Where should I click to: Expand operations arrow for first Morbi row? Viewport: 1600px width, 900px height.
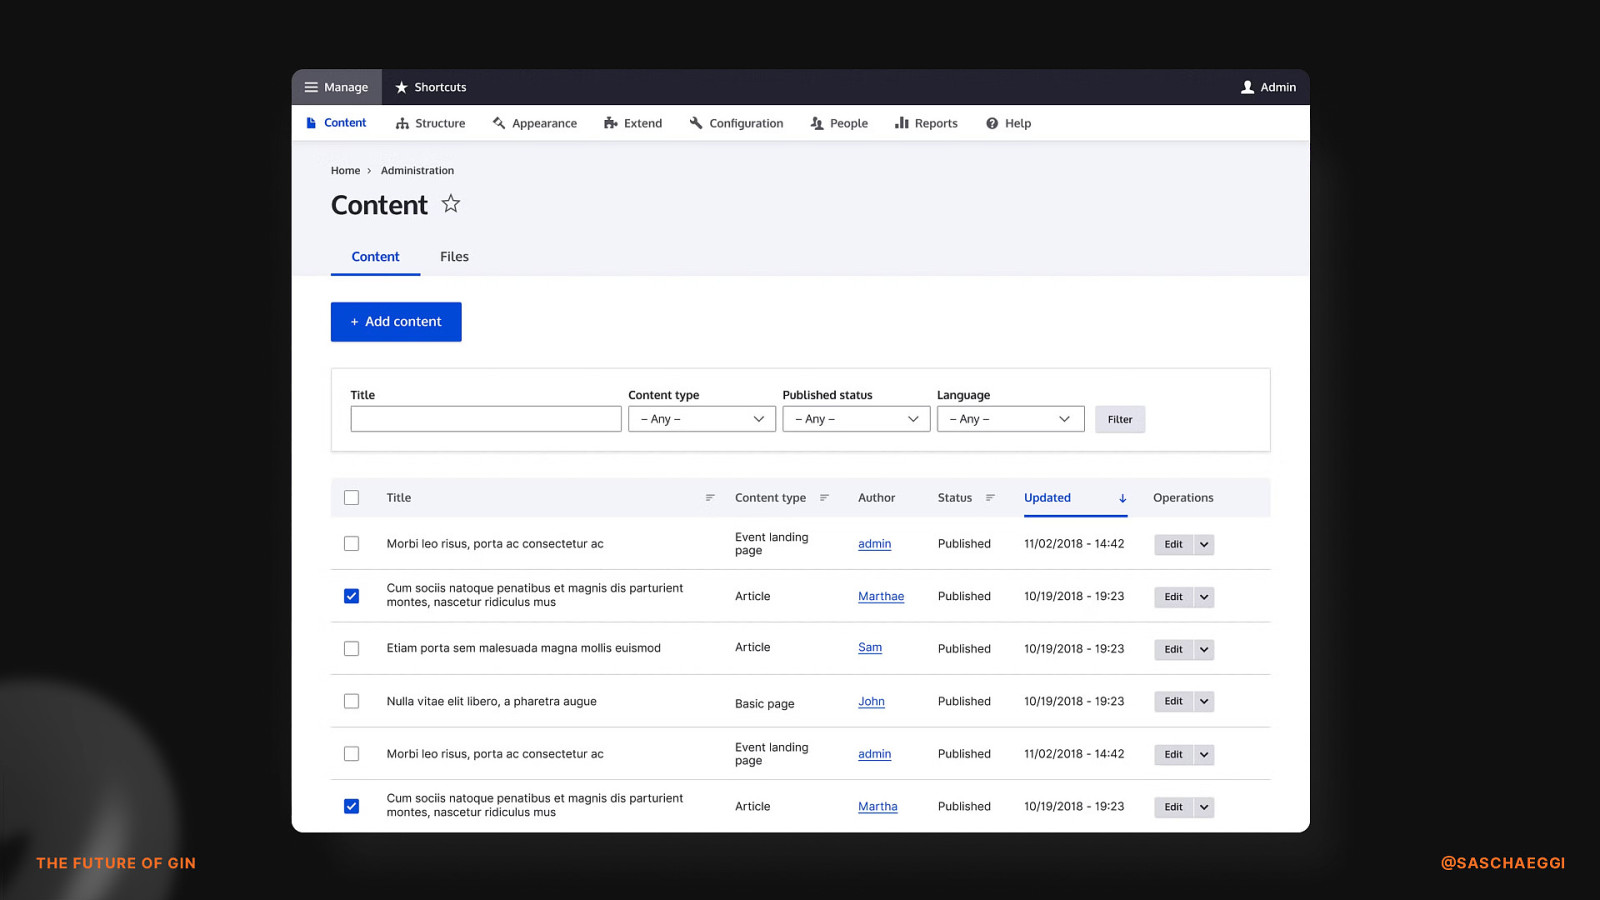(x=1204, y=544)
